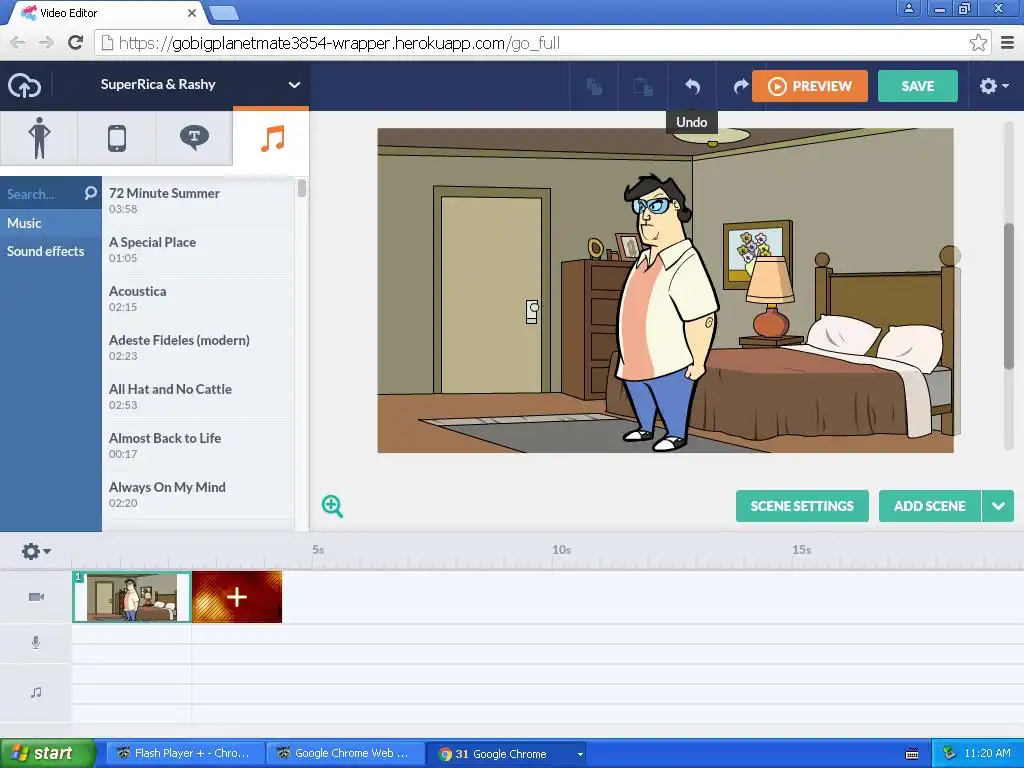Image resolution: width=1024 pixels, height=768 pixels.
Task: Click the keyboard icon in system tray
Action: (x=912, y=754)
